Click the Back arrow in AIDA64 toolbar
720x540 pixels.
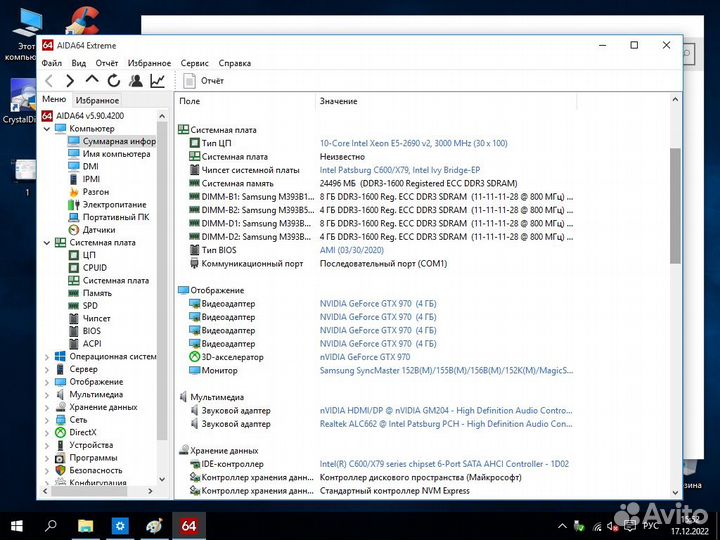49,81
